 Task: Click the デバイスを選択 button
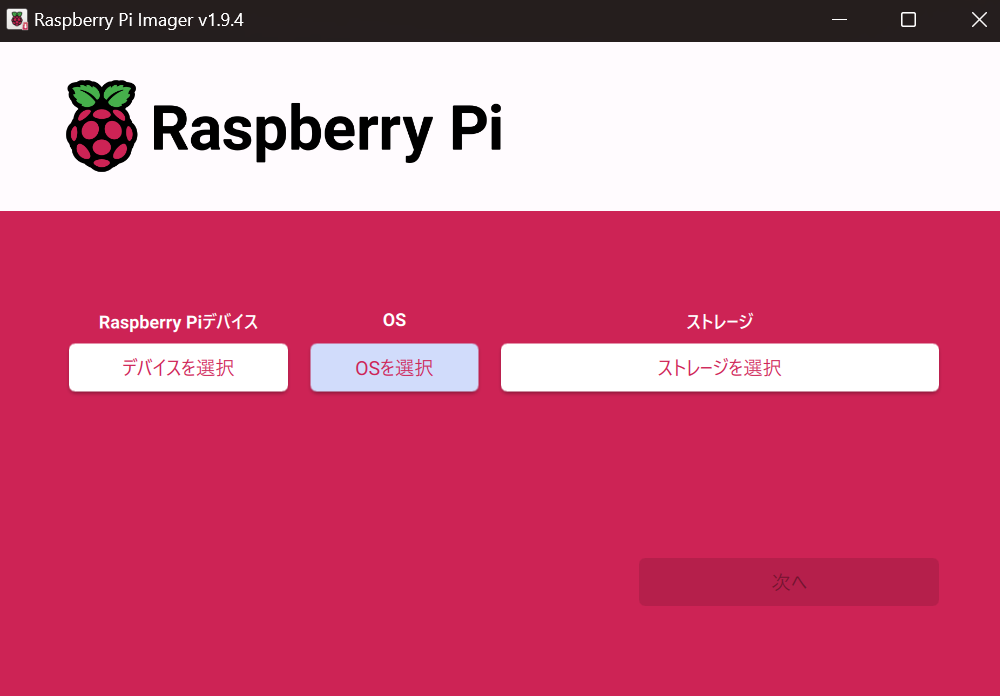pos(178,367)
